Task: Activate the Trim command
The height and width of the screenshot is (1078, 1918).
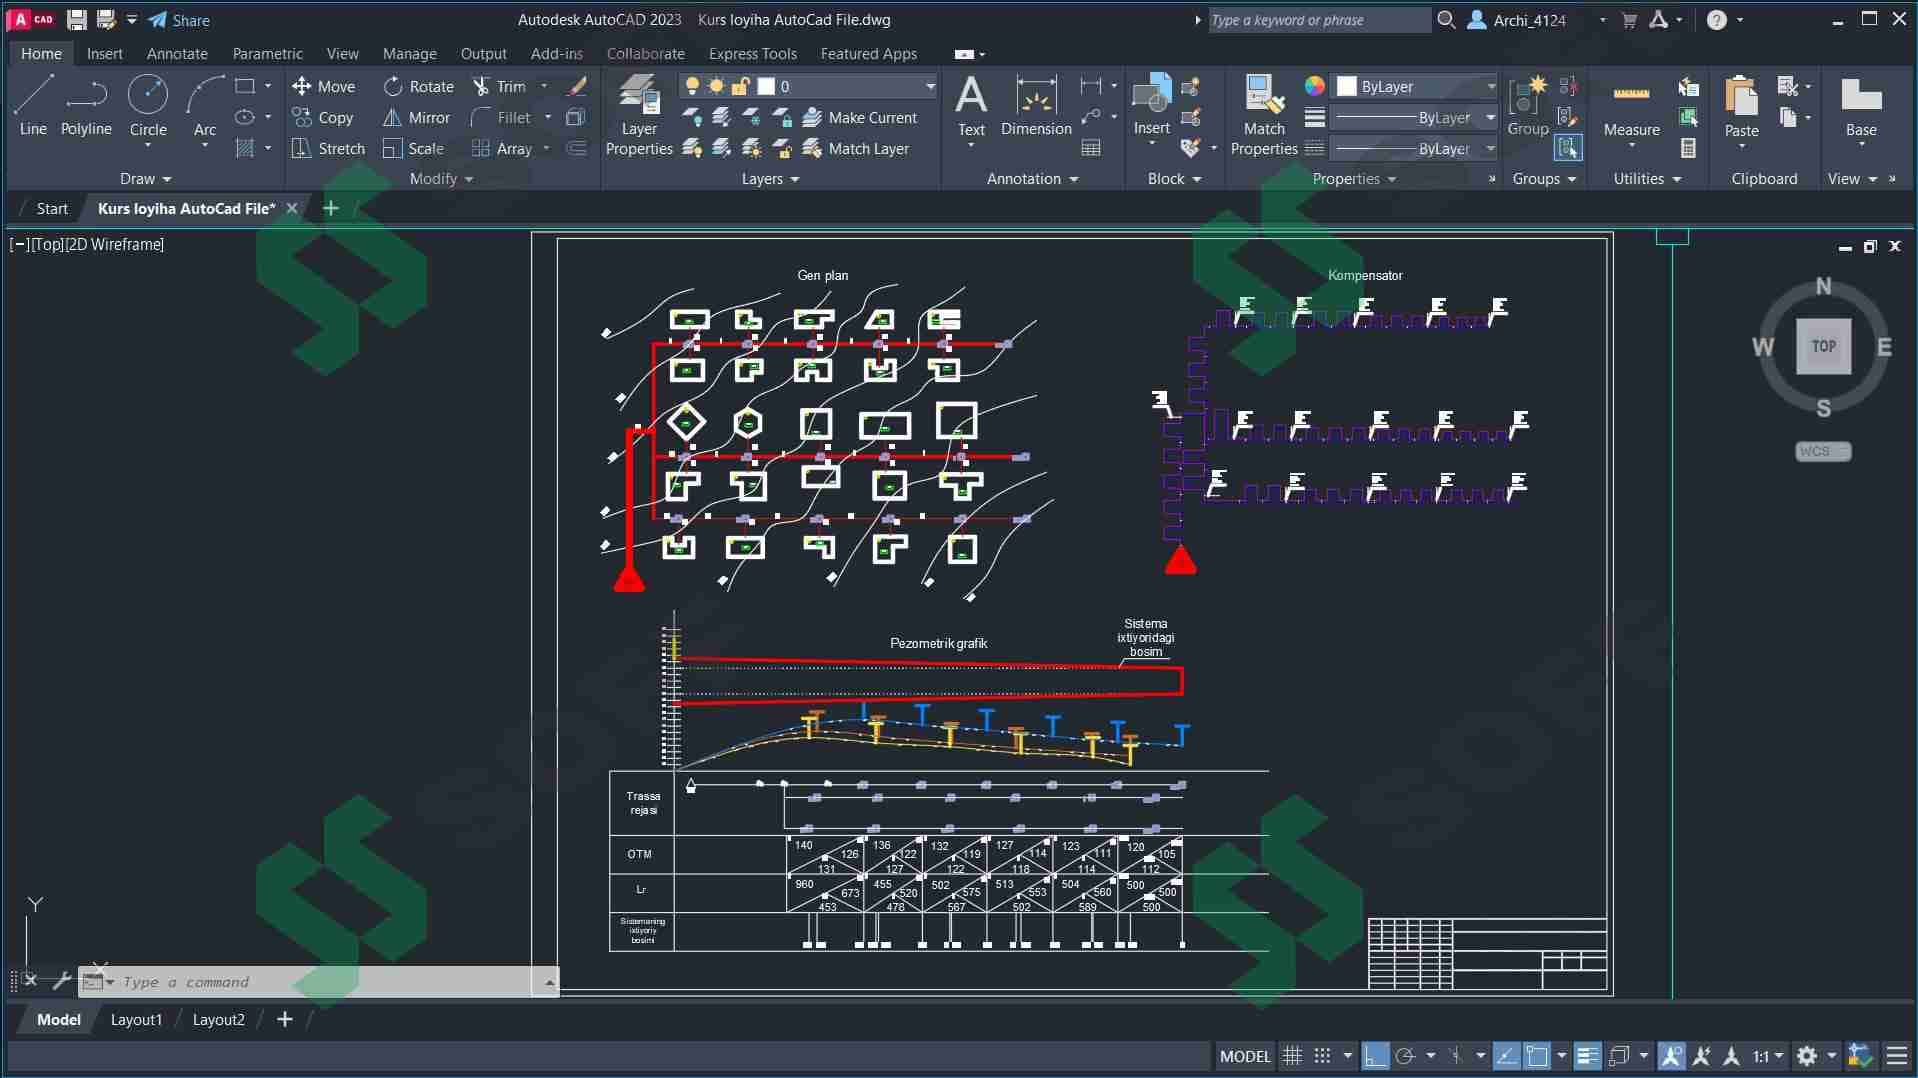Action: [499, 87]
